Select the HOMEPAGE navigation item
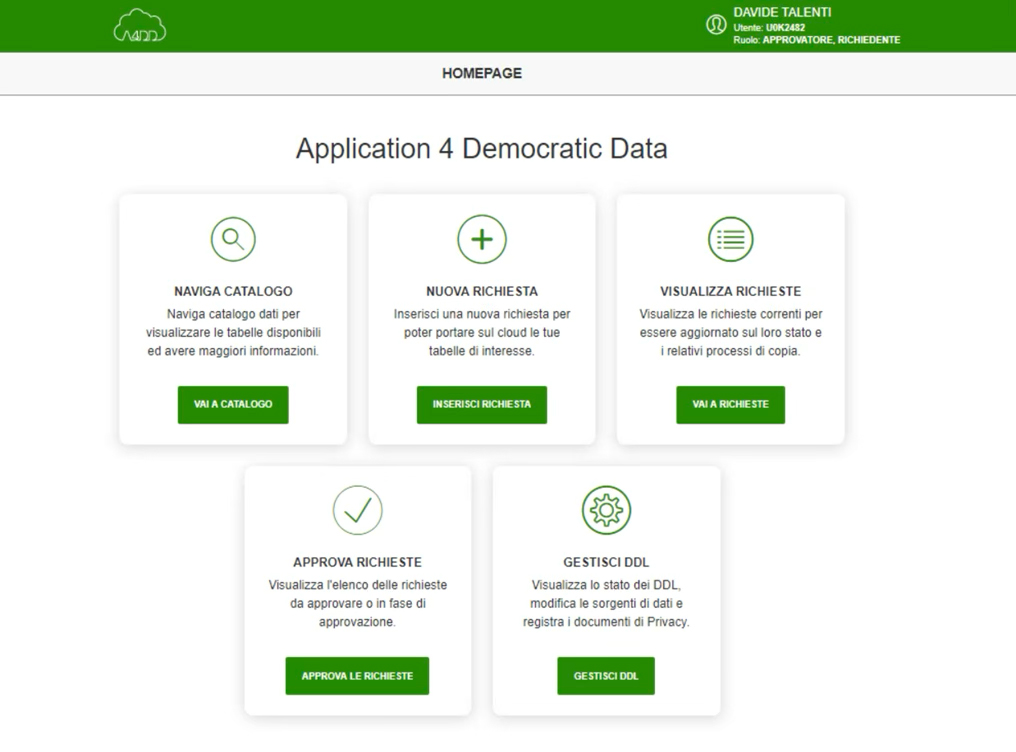 (x=481, y=73)
